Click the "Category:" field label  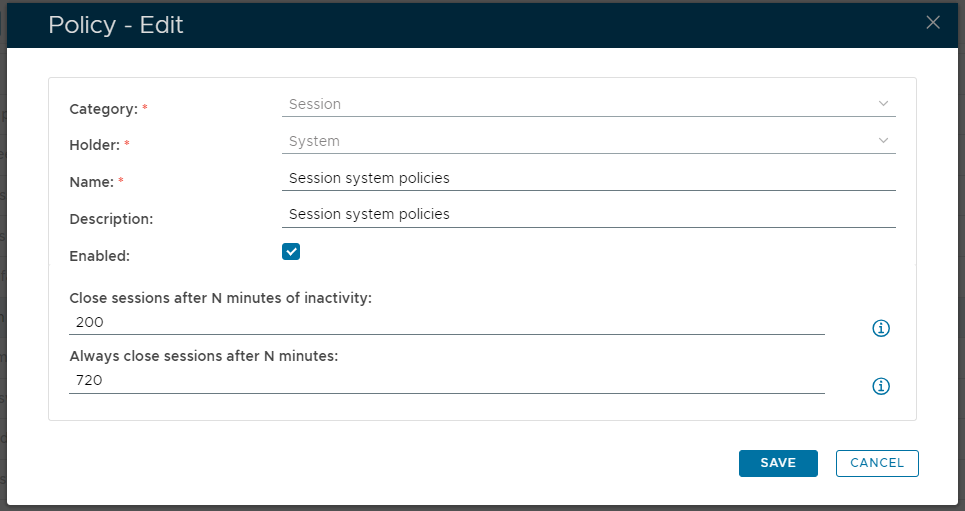click(103, 108)
